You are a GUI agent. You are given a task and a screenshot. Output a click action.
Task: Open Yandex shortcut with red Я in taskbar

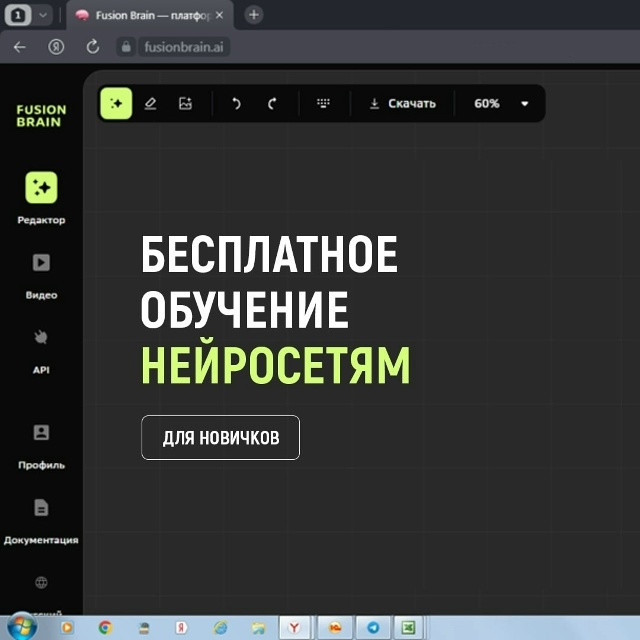[181, 627]
